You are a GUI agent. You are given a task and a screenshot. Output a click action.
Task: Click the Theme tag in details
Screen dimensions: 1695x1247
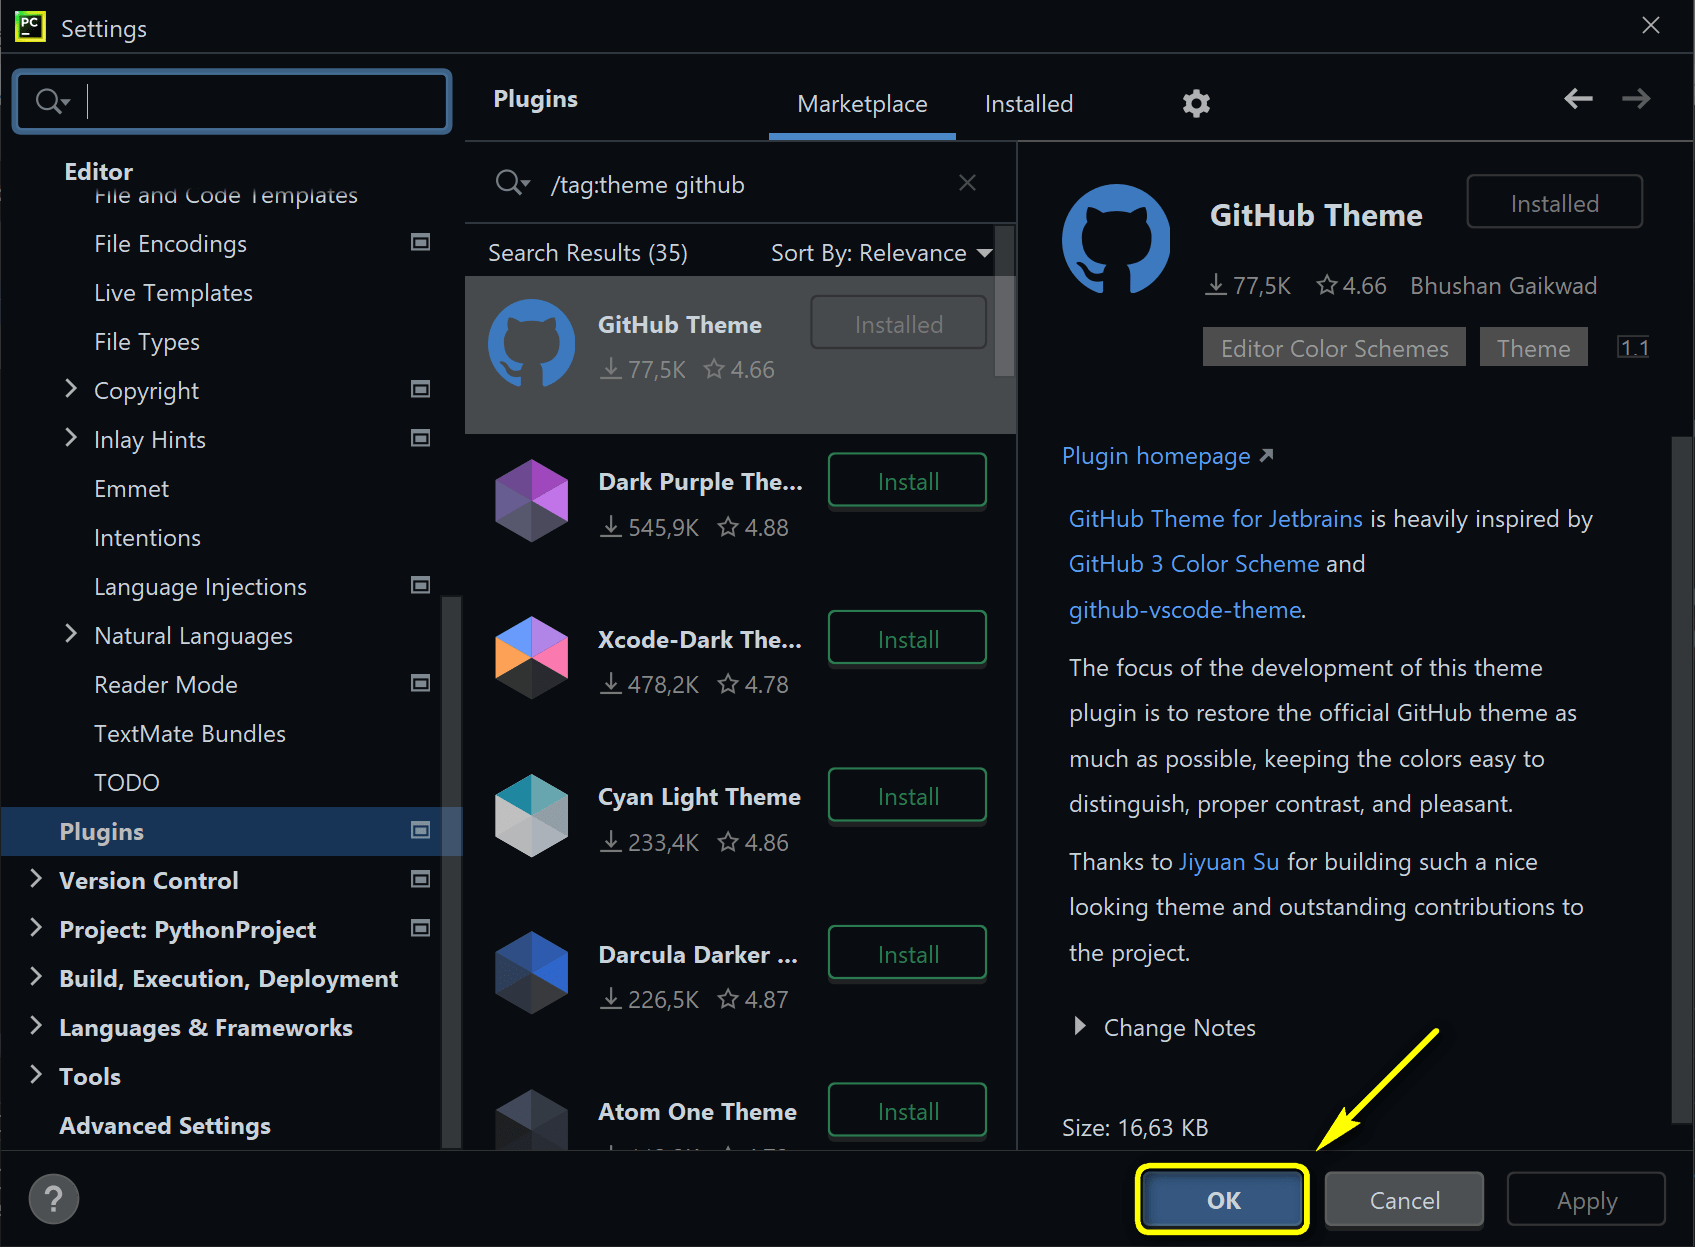click(x=1533, y=347)
